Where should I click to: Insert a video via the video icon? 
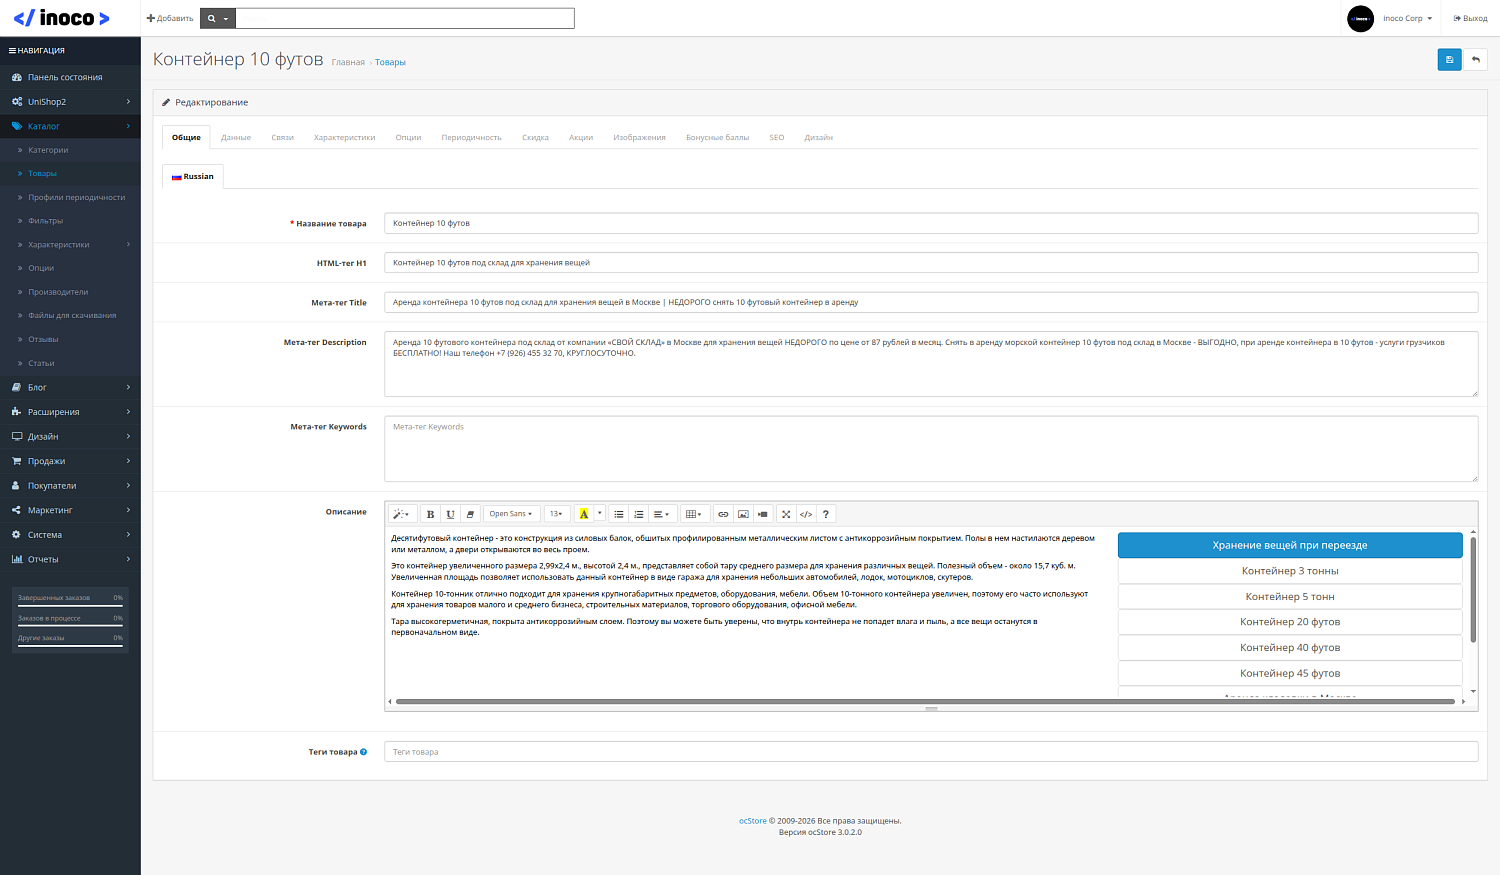coord(761,513)
